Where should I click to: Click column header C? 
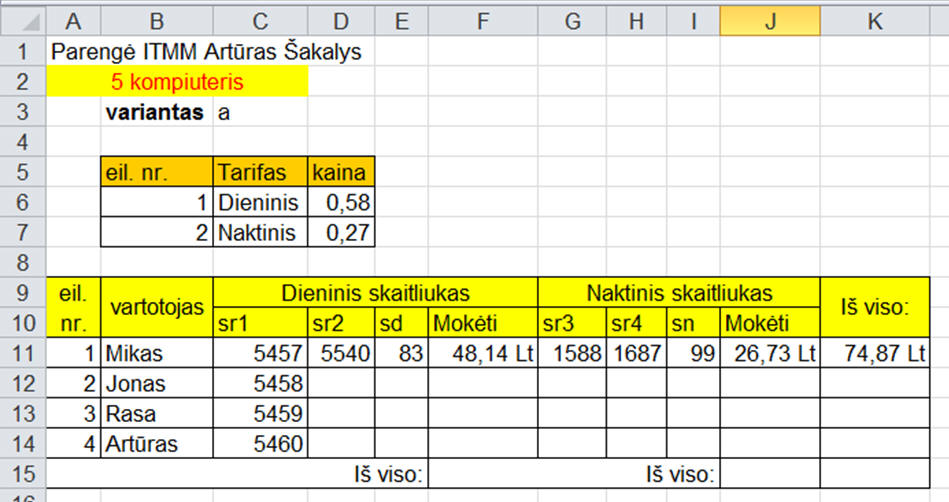pyautogui.click(x=260, y=21)
